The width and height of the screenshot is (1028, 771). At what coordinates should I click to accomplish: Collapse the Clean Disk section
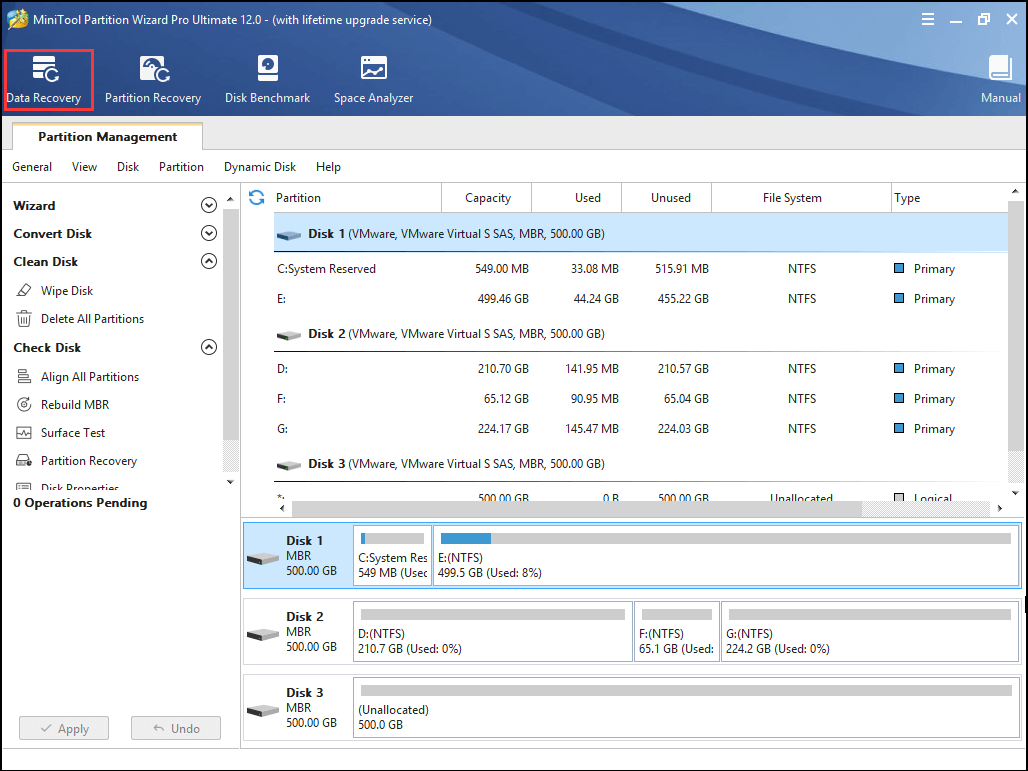[209, 262]
